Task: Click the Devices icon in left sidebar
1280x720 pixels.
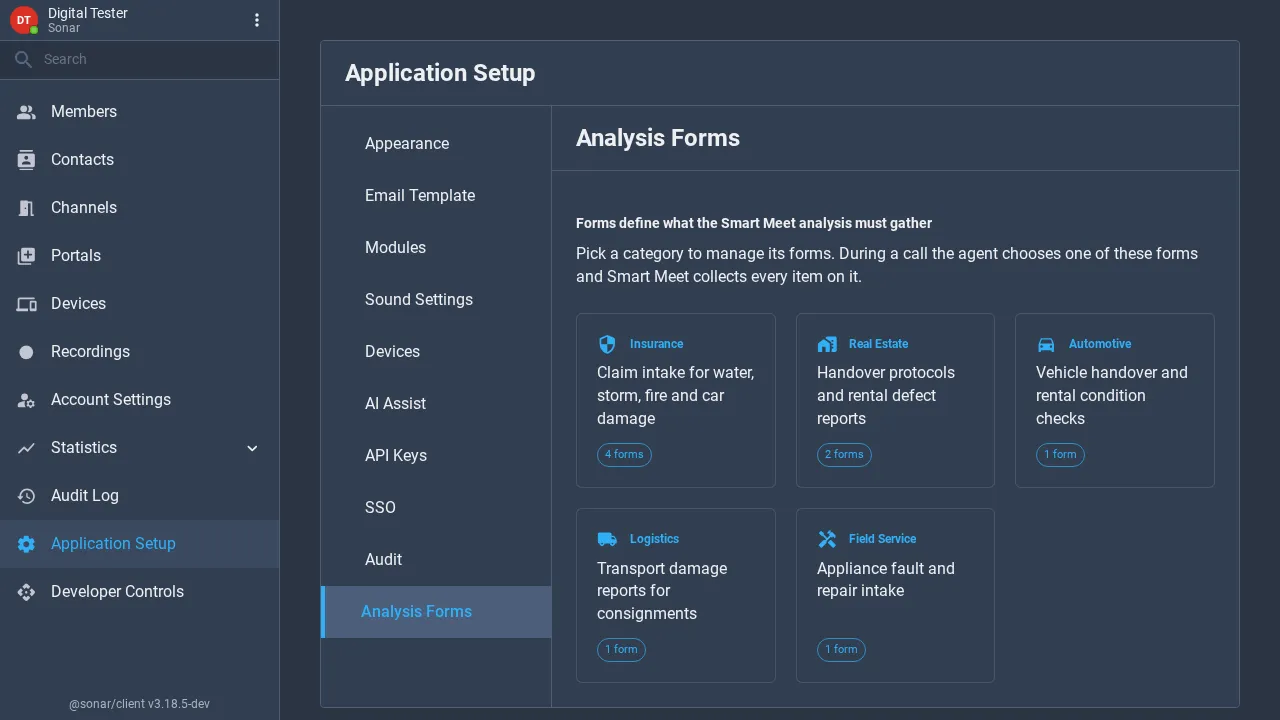Action: pyautogui.click(x=26, y=304)
